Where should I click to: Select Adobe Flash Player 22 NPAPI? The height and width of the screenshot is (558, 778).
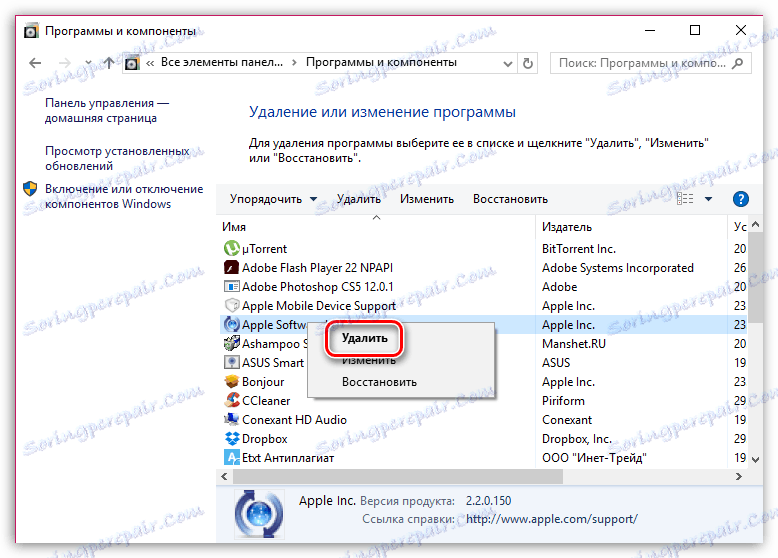coord(317,268)
